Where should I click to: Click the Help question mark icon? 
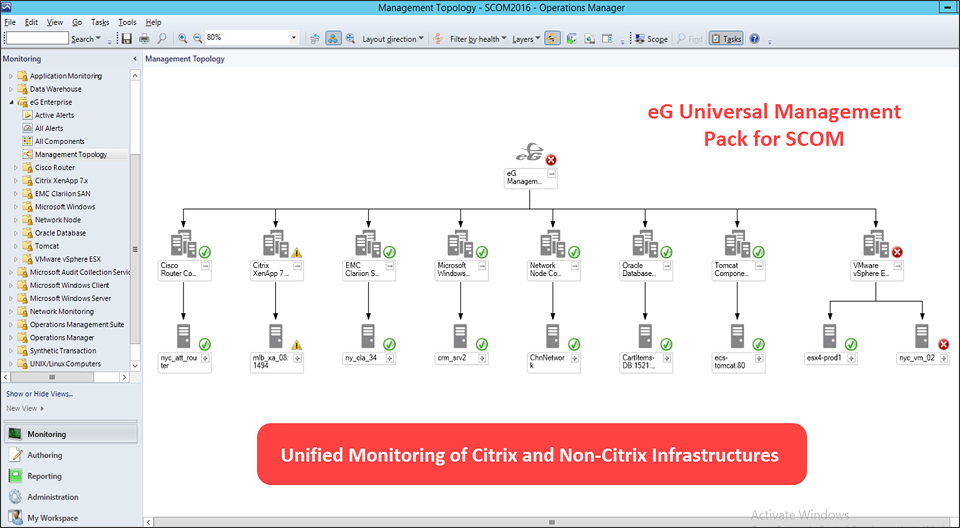[x=754, y=39]
